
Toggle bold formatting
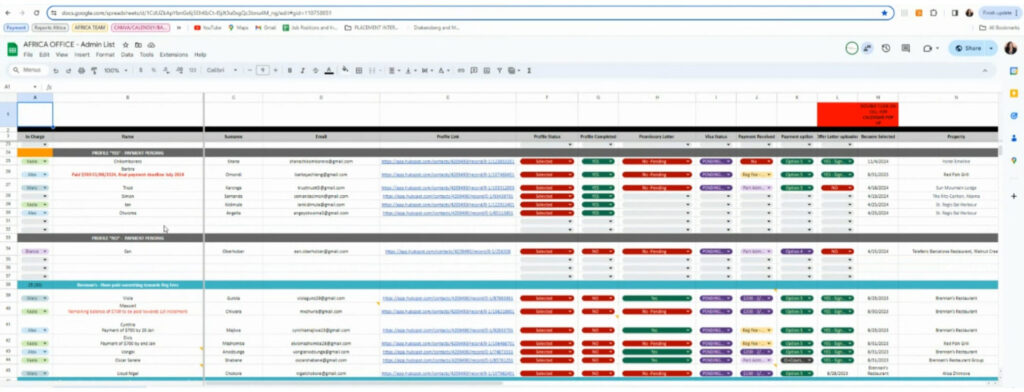(289, 70)
